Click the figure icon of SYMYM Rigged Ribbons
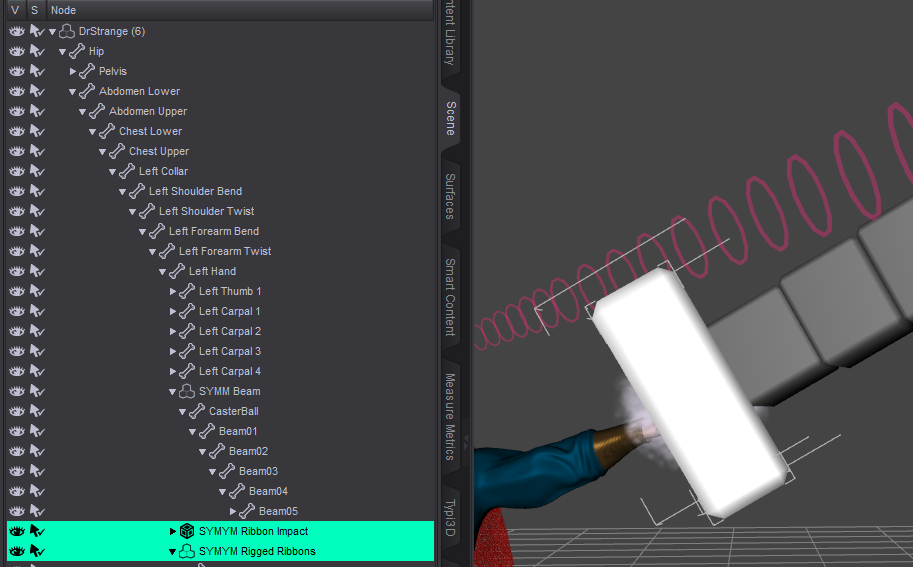 [x=186, y=551]
